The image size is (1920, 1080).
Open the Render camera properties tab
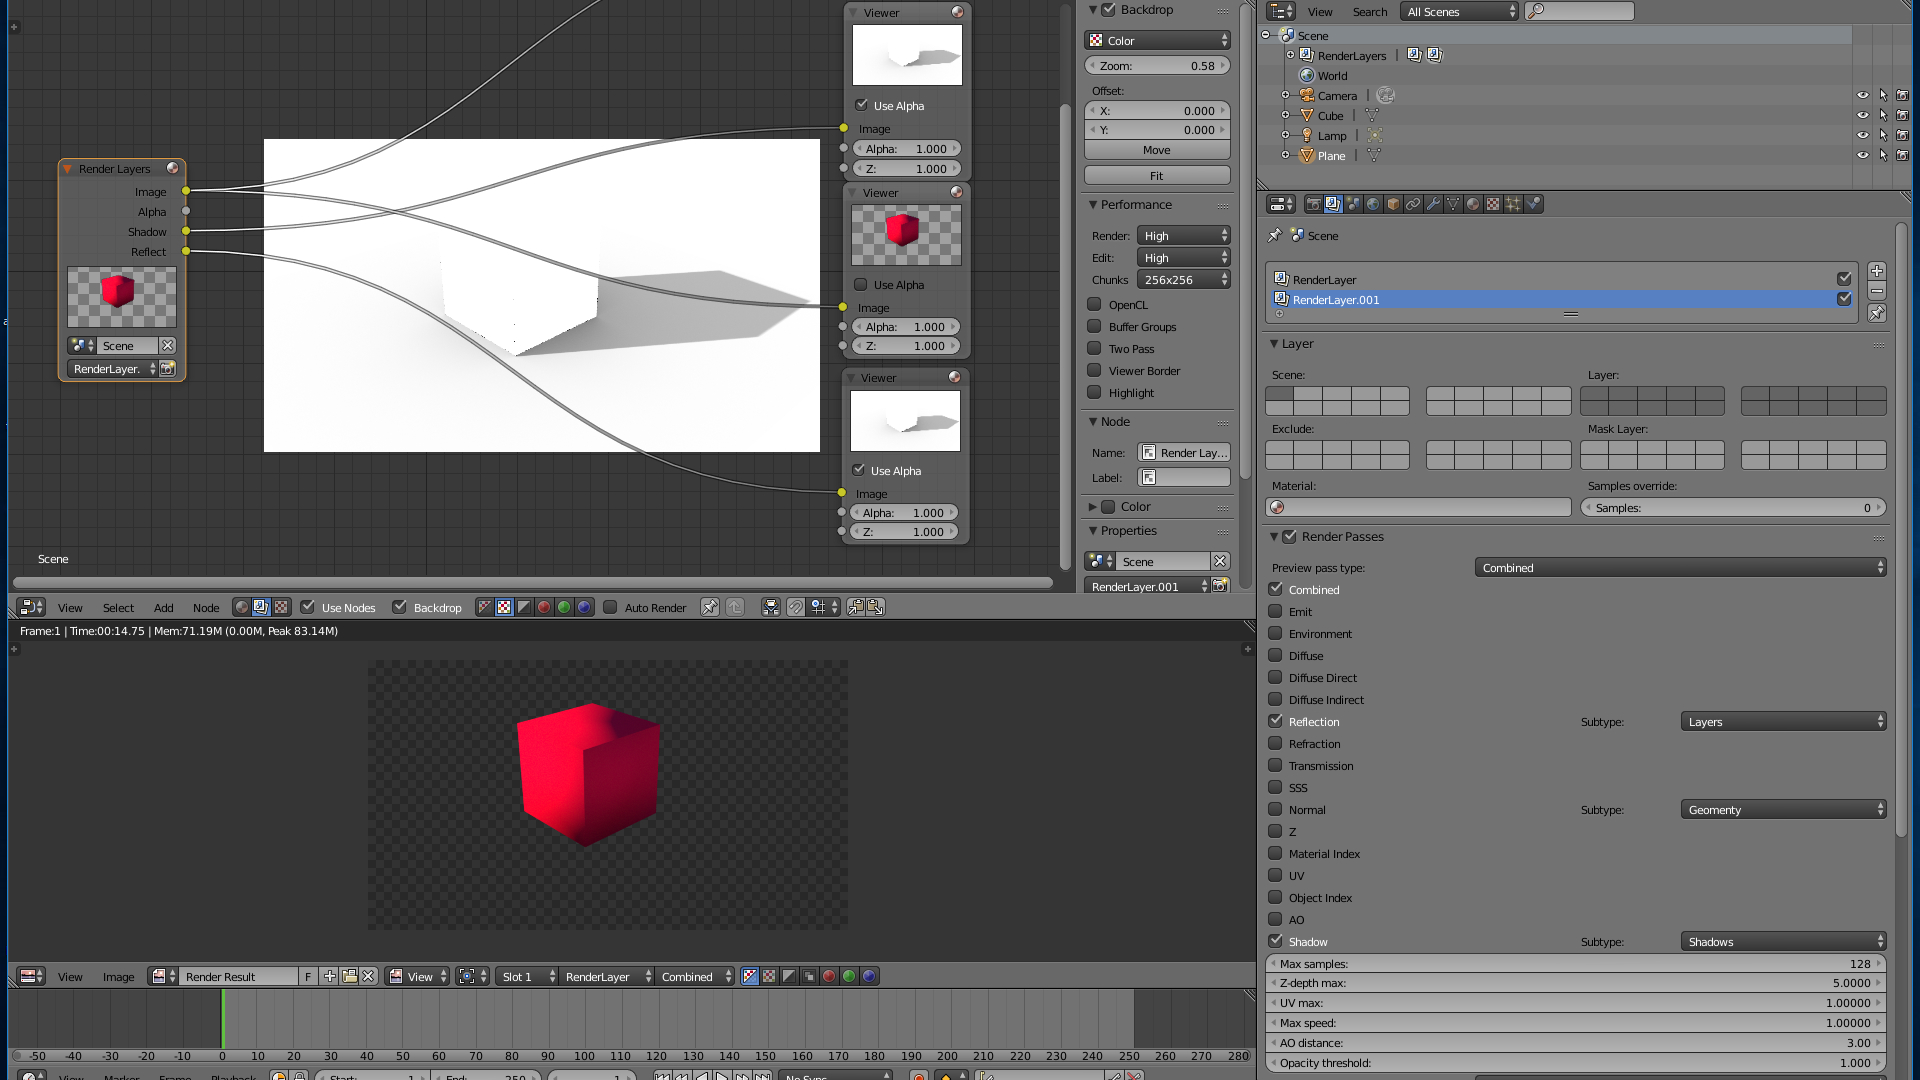point(1314,204)
